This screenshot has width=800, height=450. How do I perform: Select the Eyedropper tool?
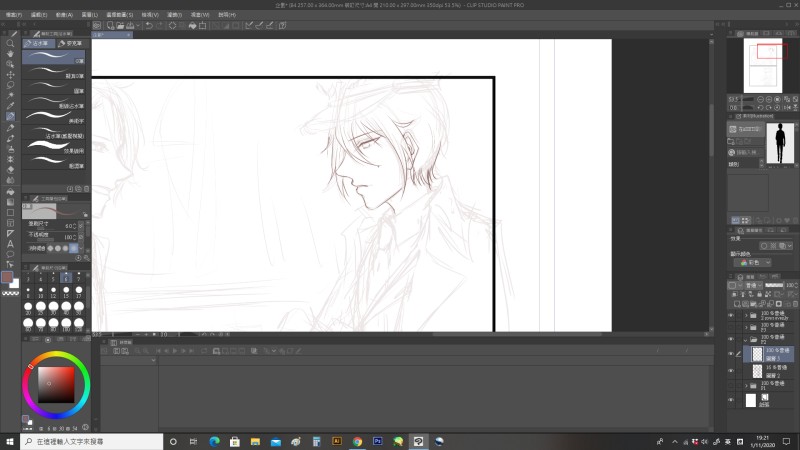(x=10, y=106)
